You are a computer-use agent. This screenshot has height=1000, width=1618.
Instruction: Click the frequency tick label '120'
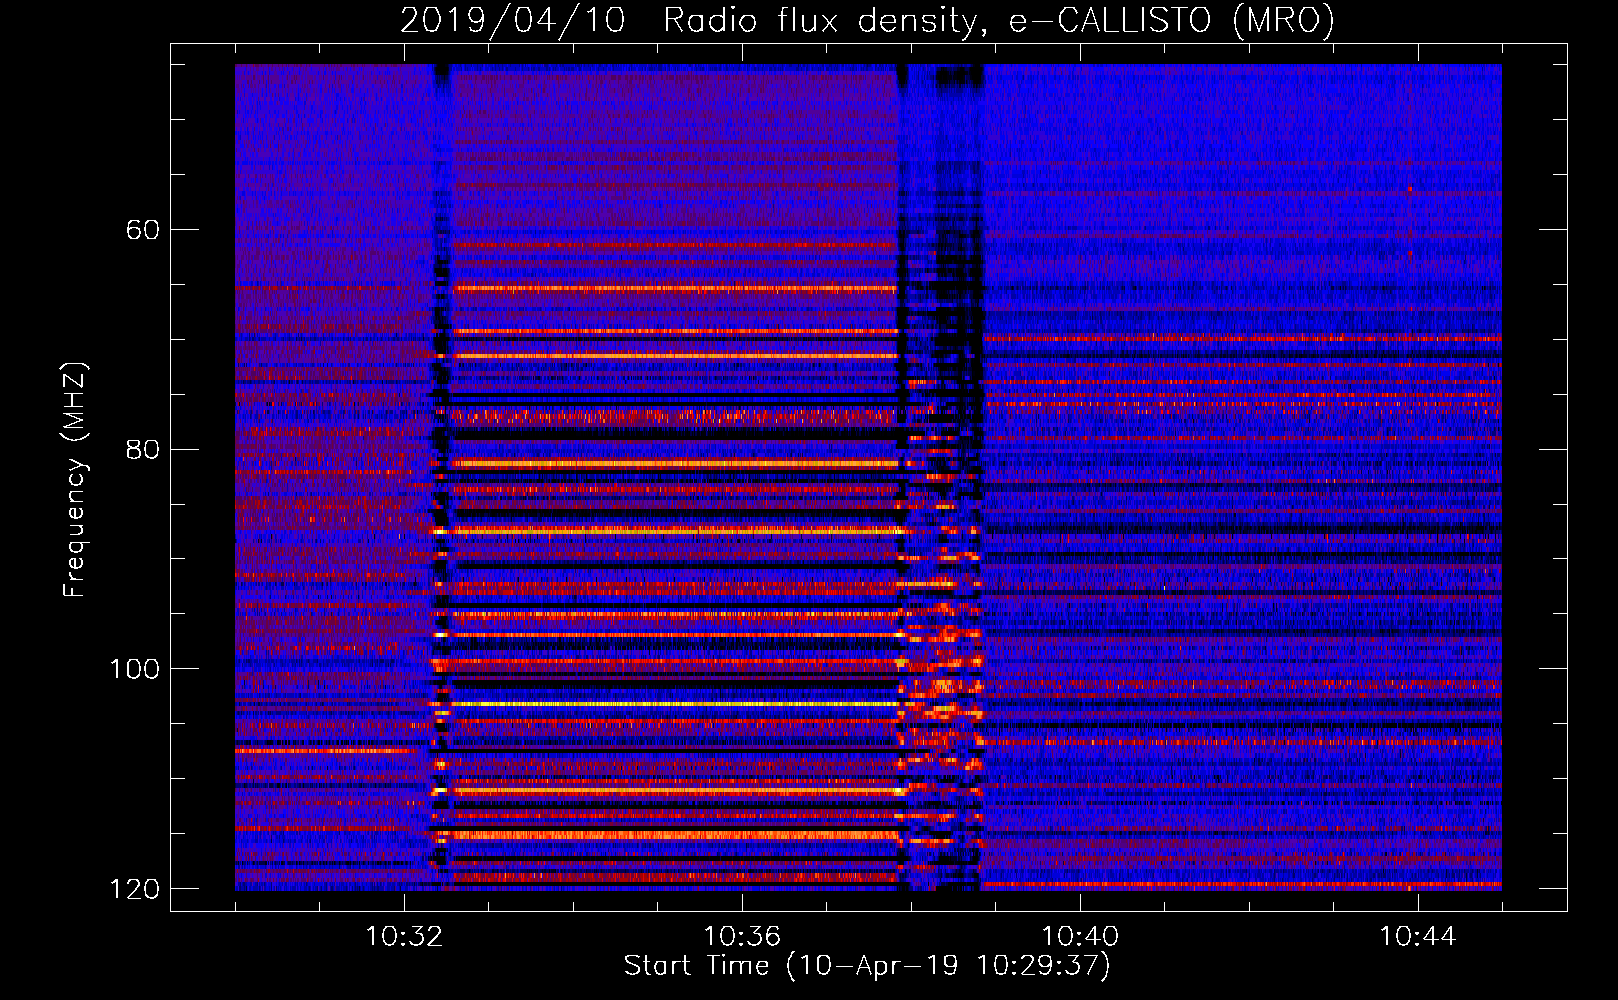pyautogui.click(x=134, y=889)
